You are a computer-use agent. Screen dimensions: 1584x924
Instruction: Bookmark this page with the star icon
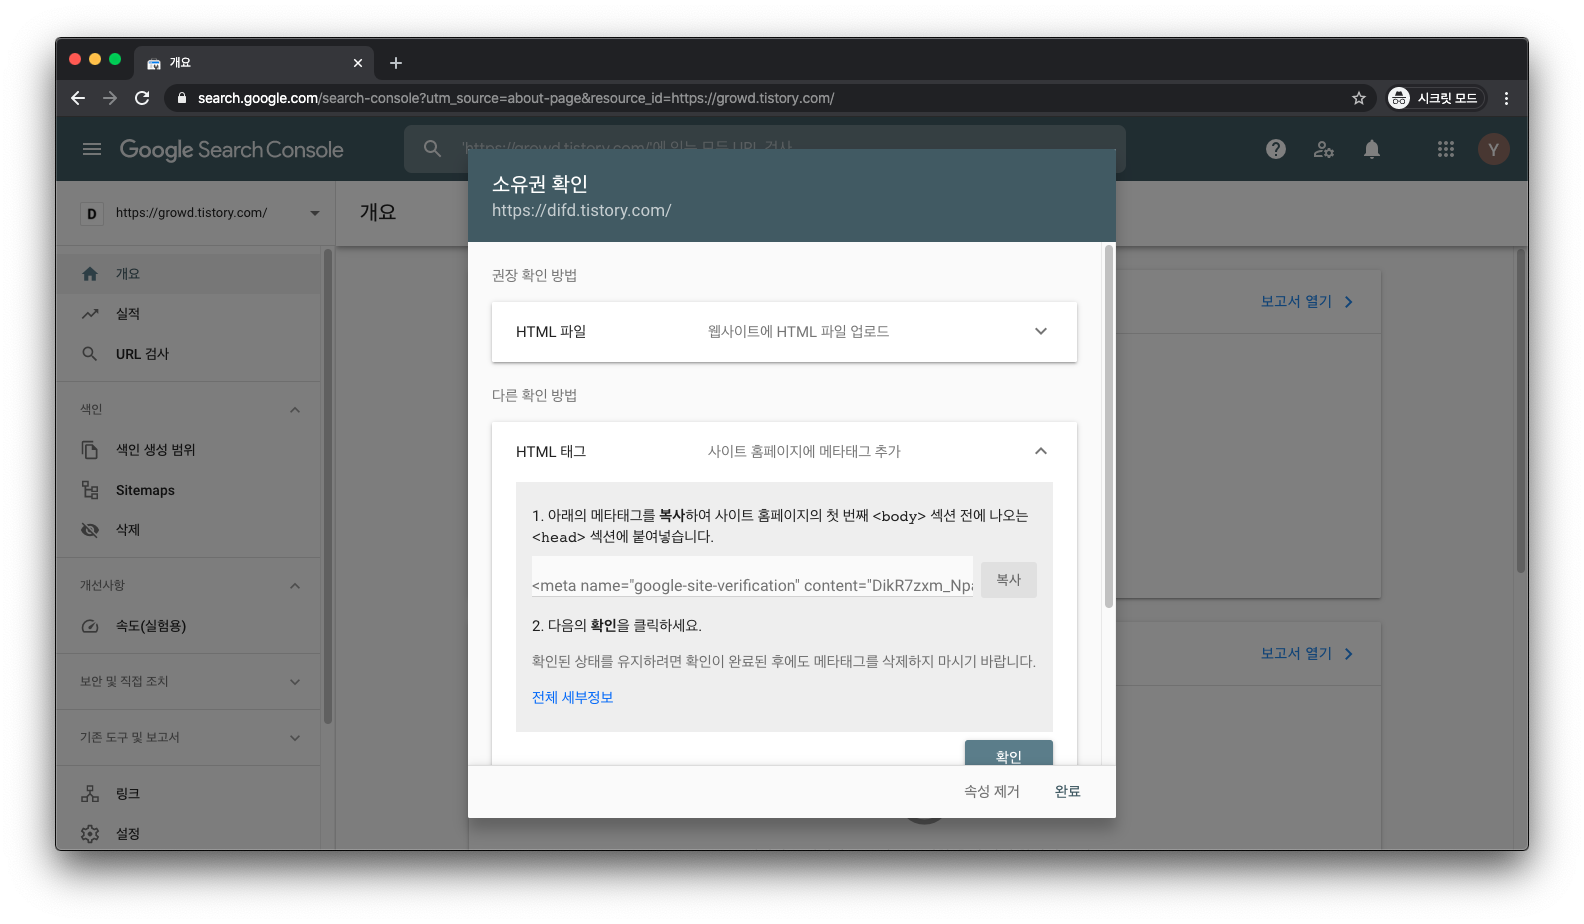tap(1359, 98)
